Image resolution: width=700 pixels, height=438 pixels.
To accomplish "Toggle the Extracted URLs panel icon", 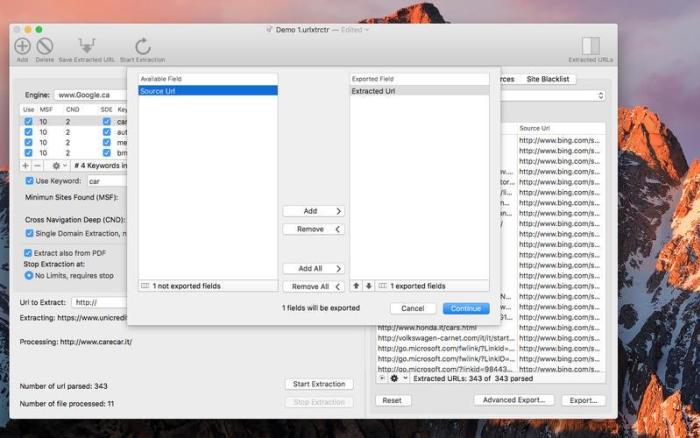I will [590, 46].
